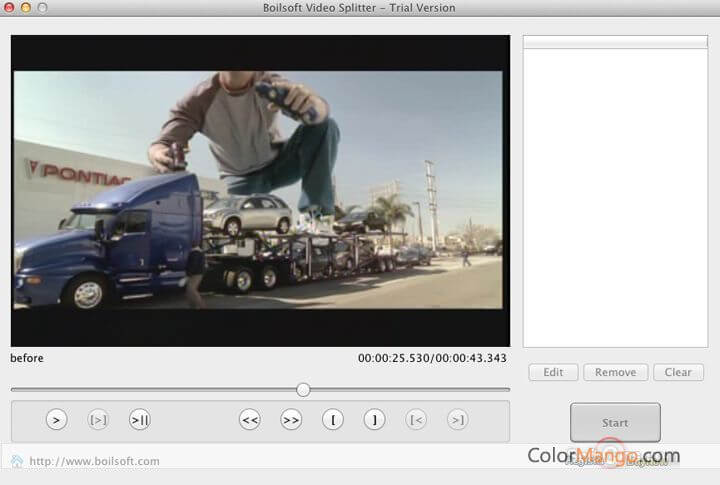Click the play/pause >|| button

coord(140,420)
